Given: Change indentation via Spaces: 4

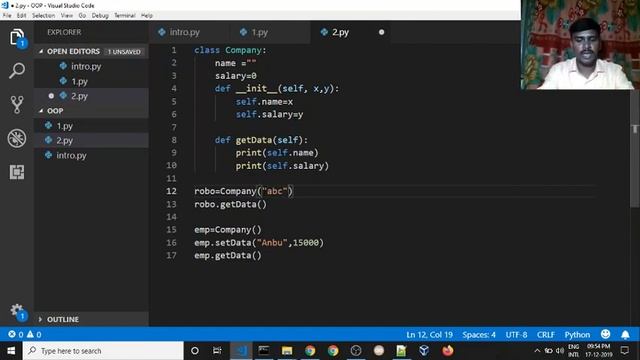Looking at the screenshot, I should click(479, 335).
